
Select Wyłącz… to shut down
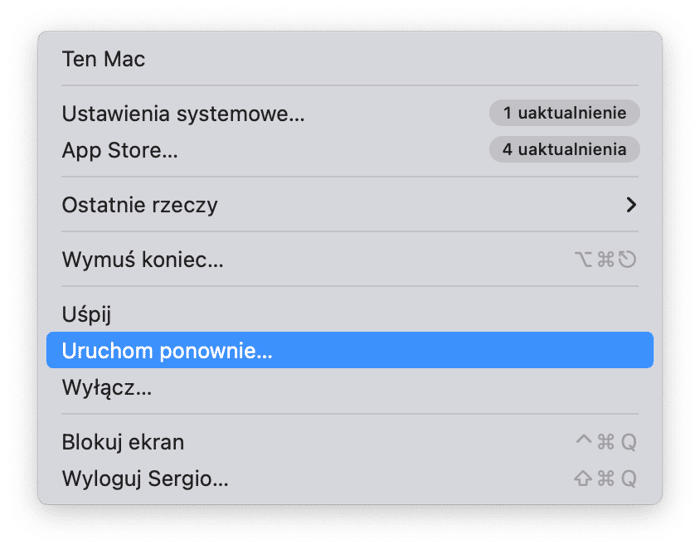coord(107,387)
